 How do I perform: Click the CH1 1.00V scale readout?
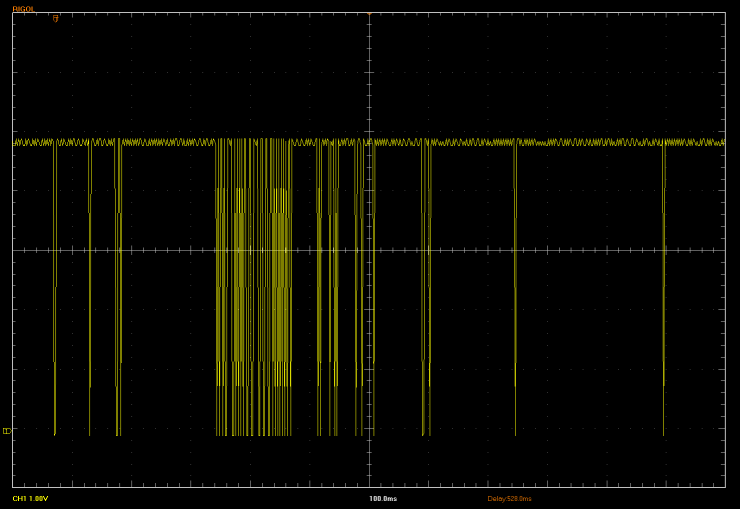pyautogui.click(x=30, y=499)
